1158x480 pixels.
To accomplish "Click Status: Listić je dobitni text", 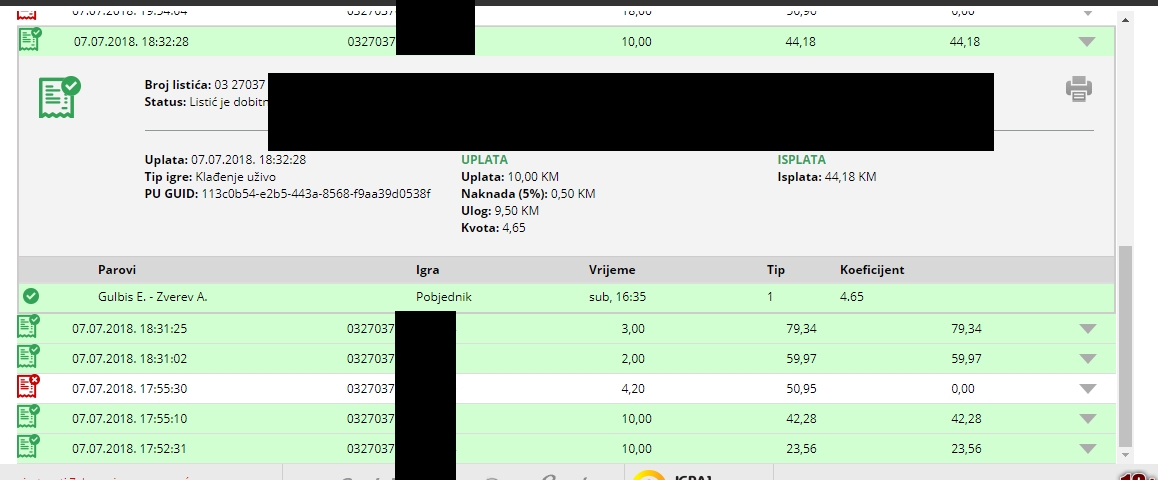I will tap(206, 102).
